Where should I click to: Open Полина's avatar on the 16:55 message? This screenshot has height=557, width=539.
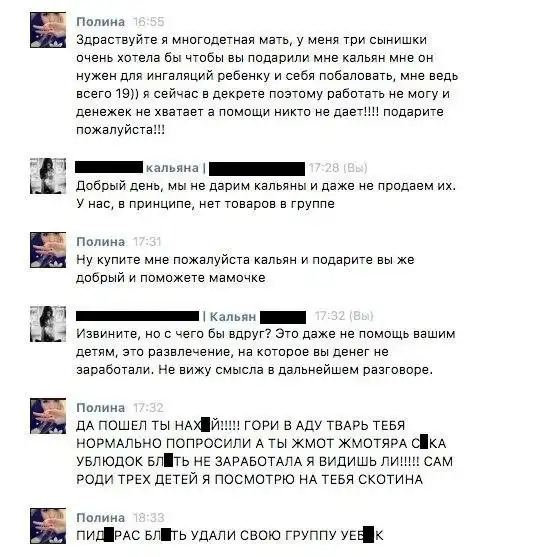click(x=48, y=30)
